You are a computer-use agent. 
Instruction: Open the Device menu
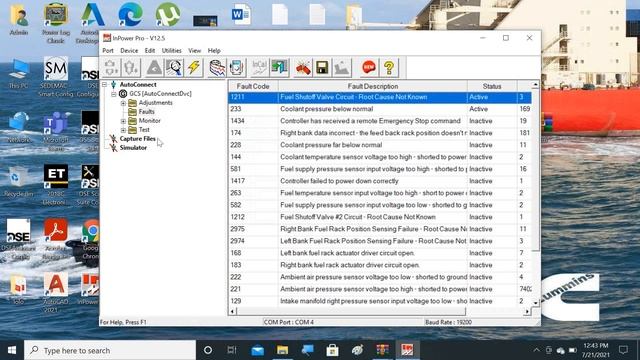[x=129, y=51]
